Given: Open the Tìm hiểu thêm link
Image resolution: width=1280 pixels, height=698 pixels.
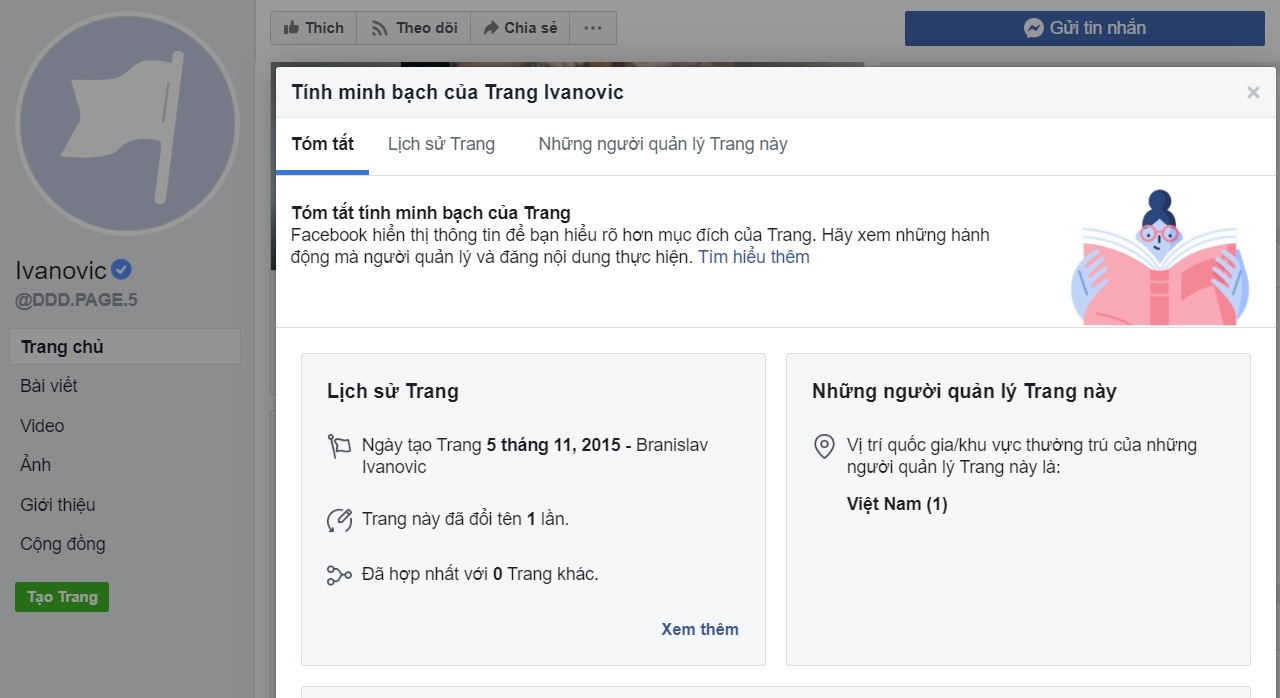Looking at the screenshot, I should pos(753,257).
